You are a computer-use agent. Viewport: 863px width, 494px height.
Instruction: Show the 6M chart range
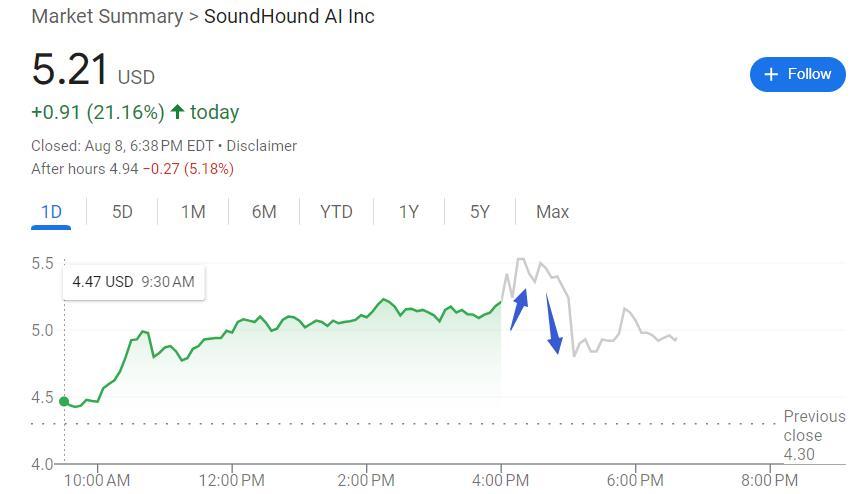(x=264, y=212)
